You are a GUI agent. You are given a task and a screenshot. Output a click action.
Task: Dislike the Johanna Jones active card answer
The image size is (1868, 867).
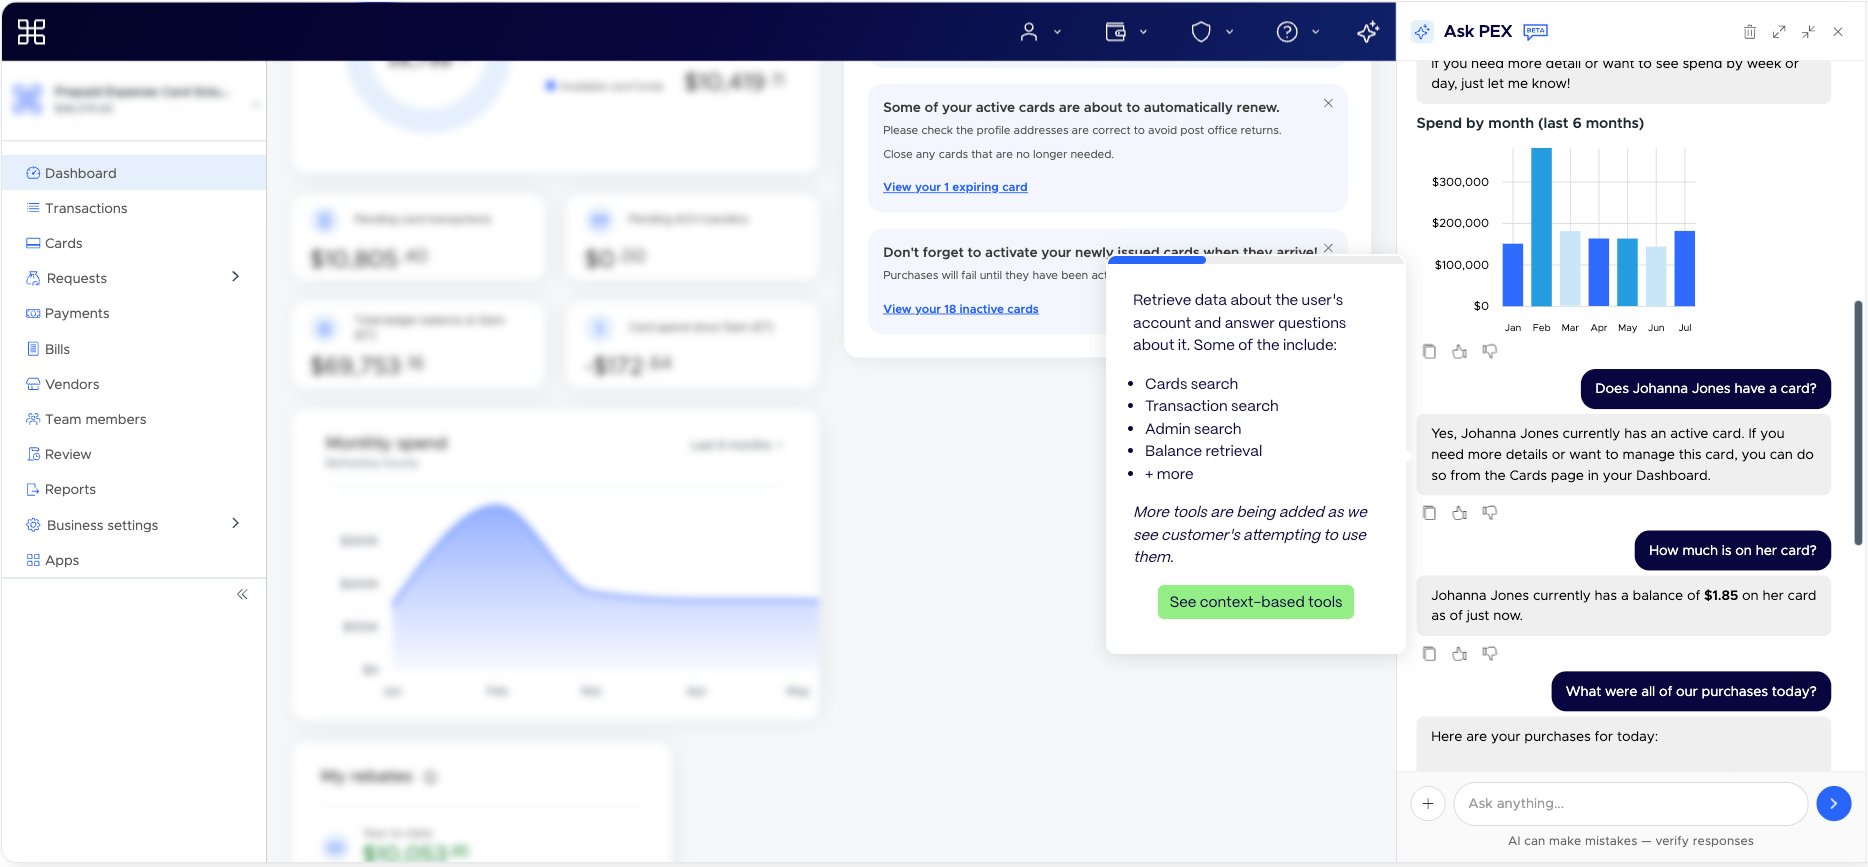click(1489, 512)
